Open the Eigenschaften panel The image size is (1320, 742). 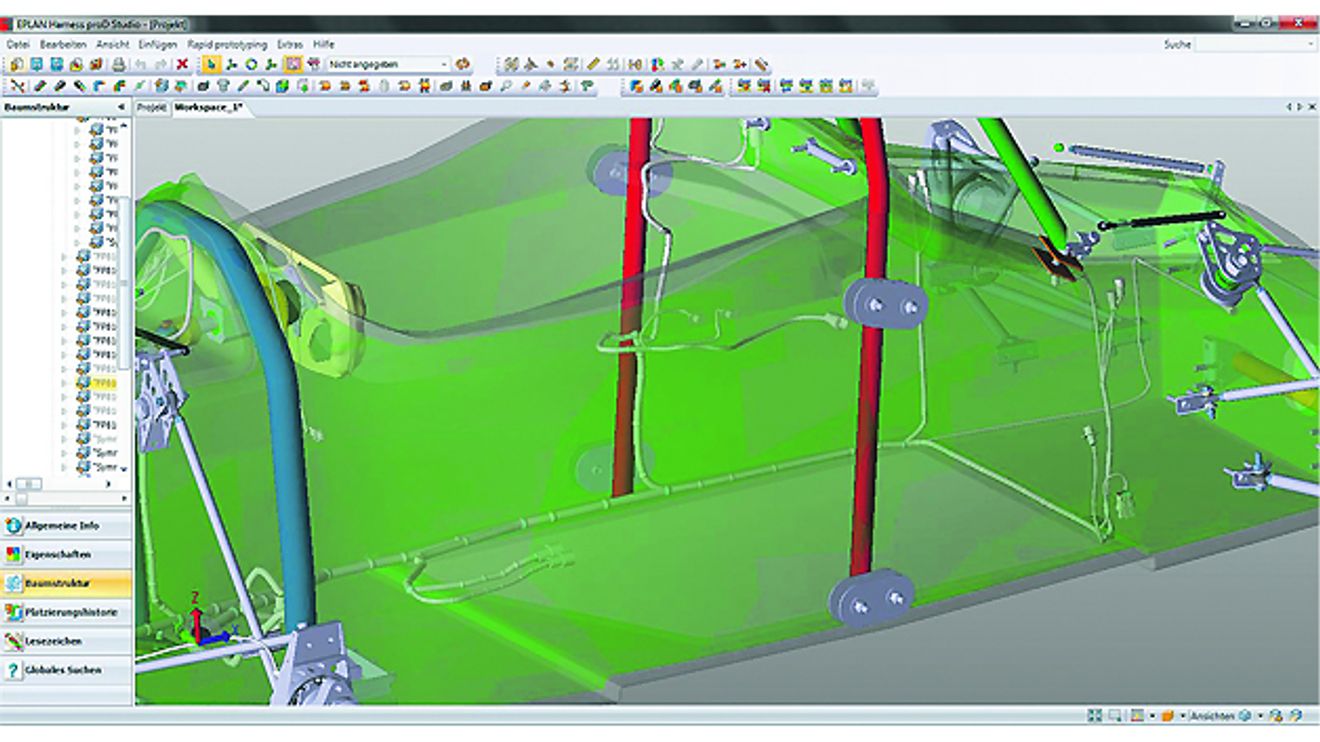66,554
